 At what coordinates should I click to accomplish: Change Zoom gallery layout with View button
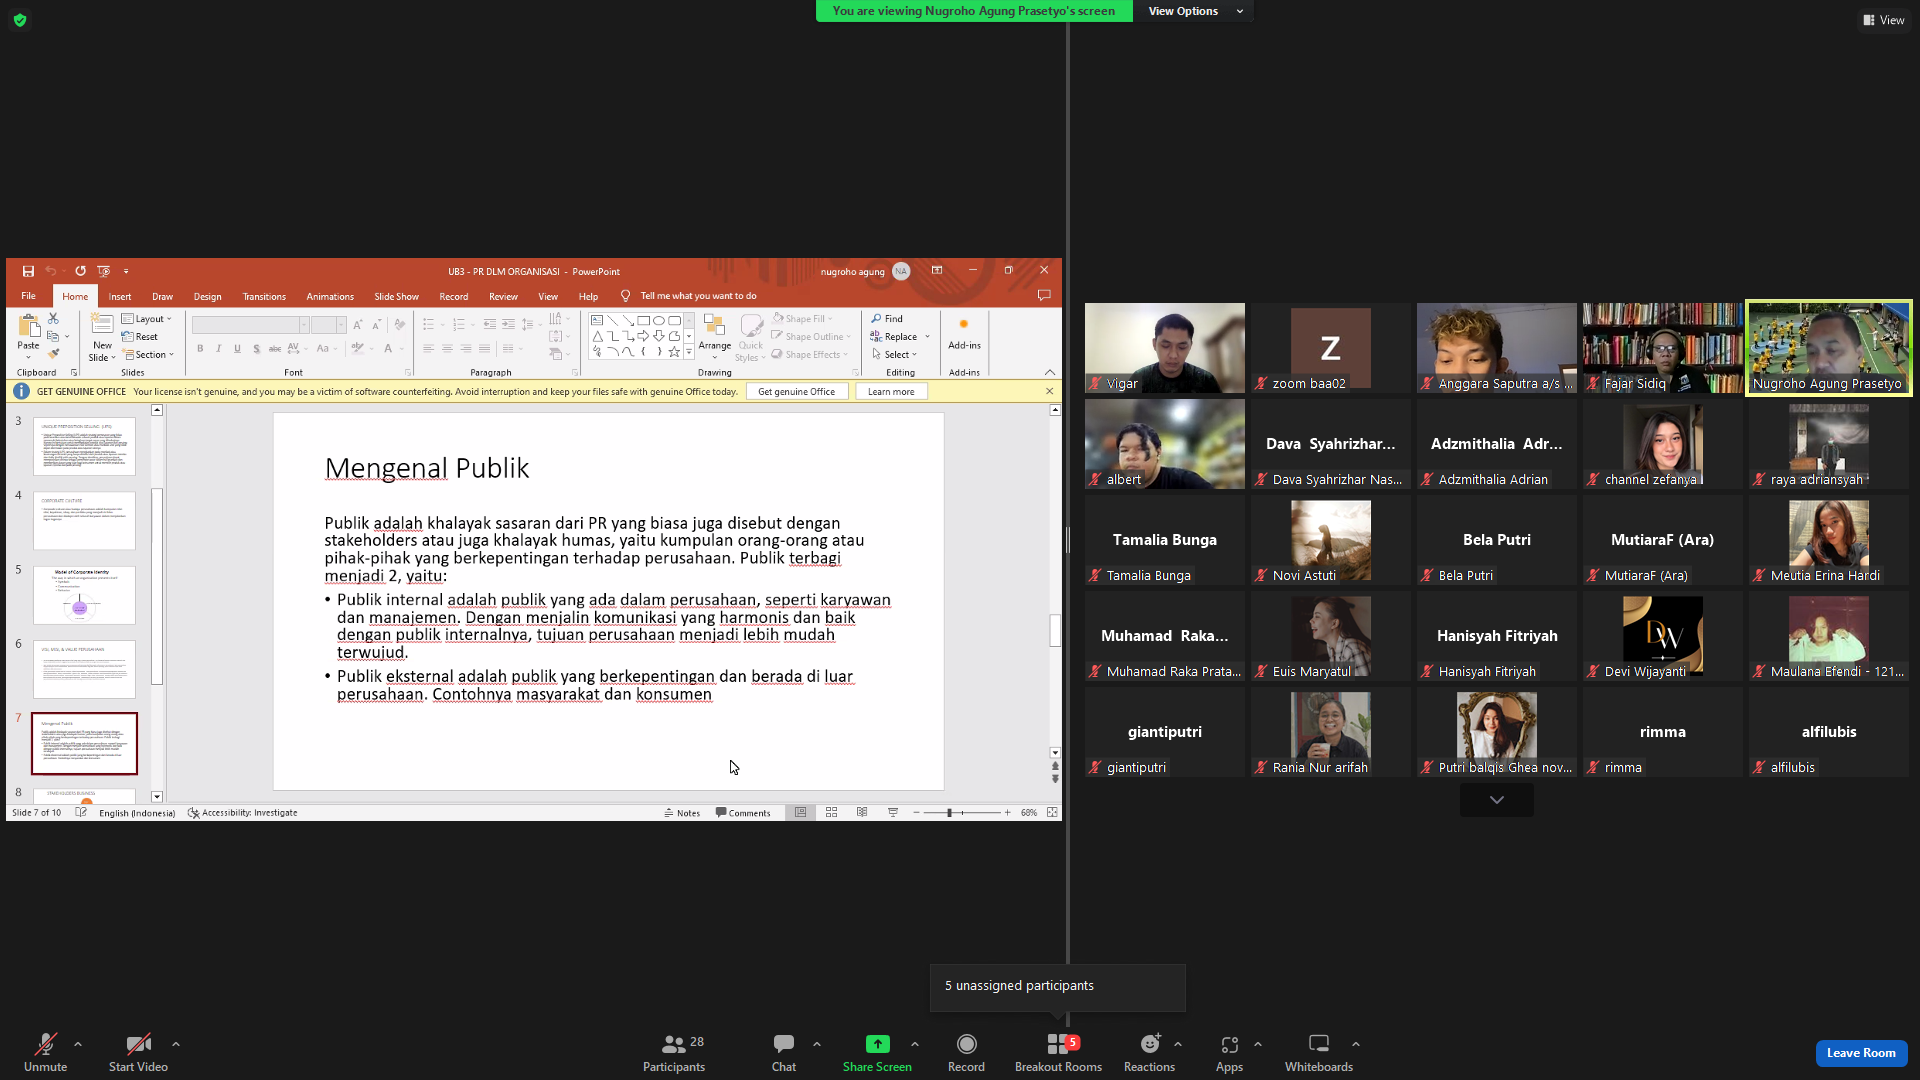click(1884, 20)
